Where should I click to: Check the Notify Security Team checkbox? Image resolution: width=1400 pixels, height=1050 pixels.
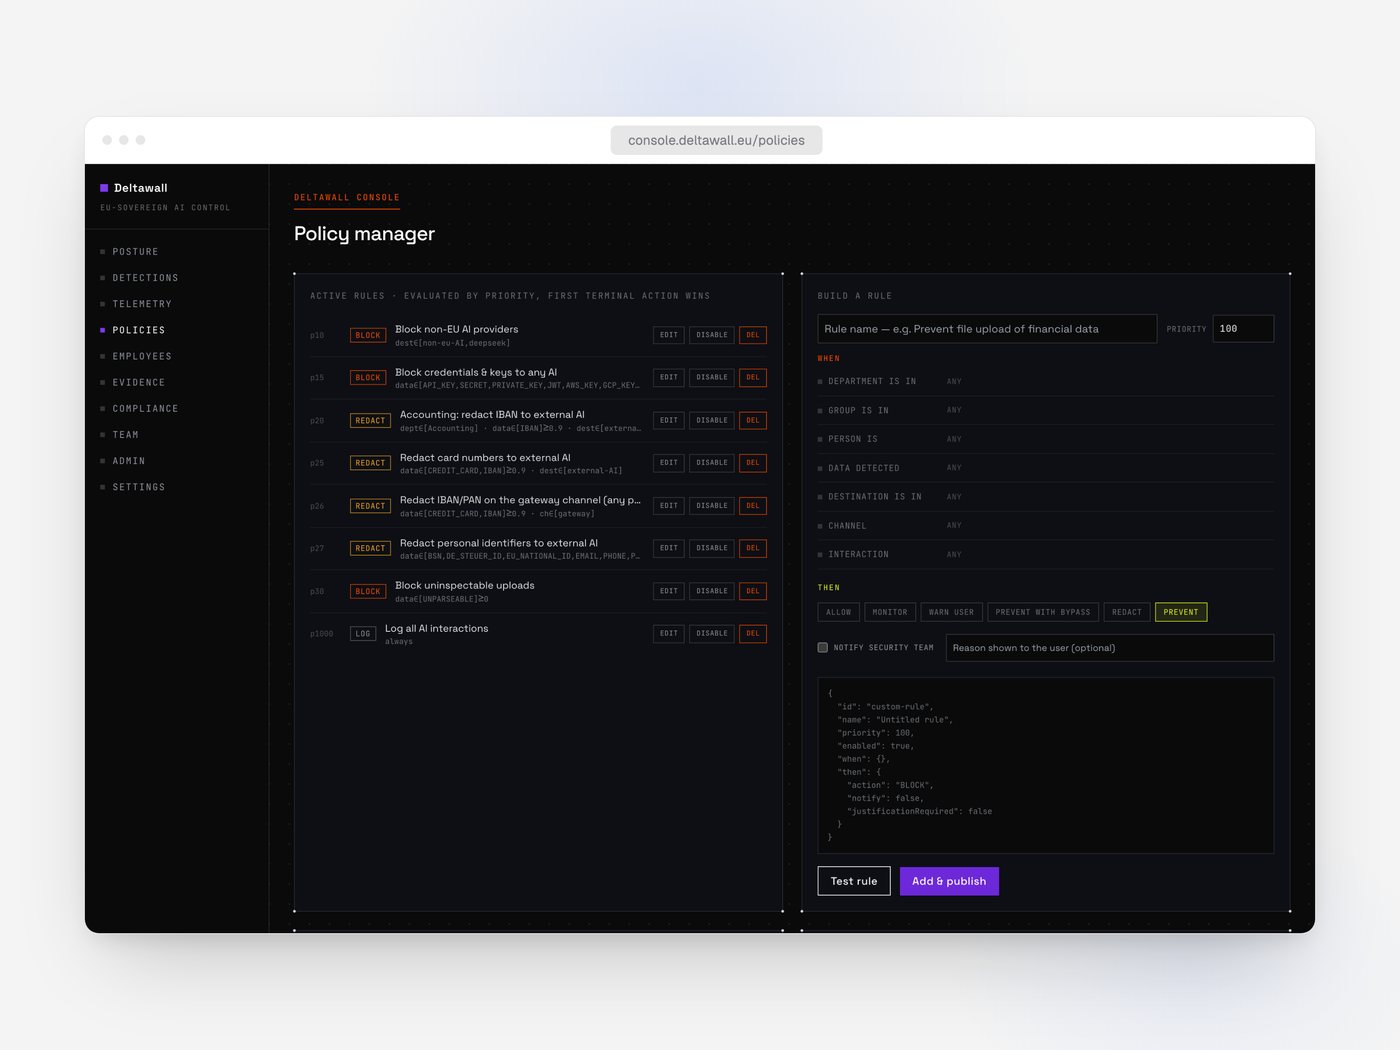[823, 648]
